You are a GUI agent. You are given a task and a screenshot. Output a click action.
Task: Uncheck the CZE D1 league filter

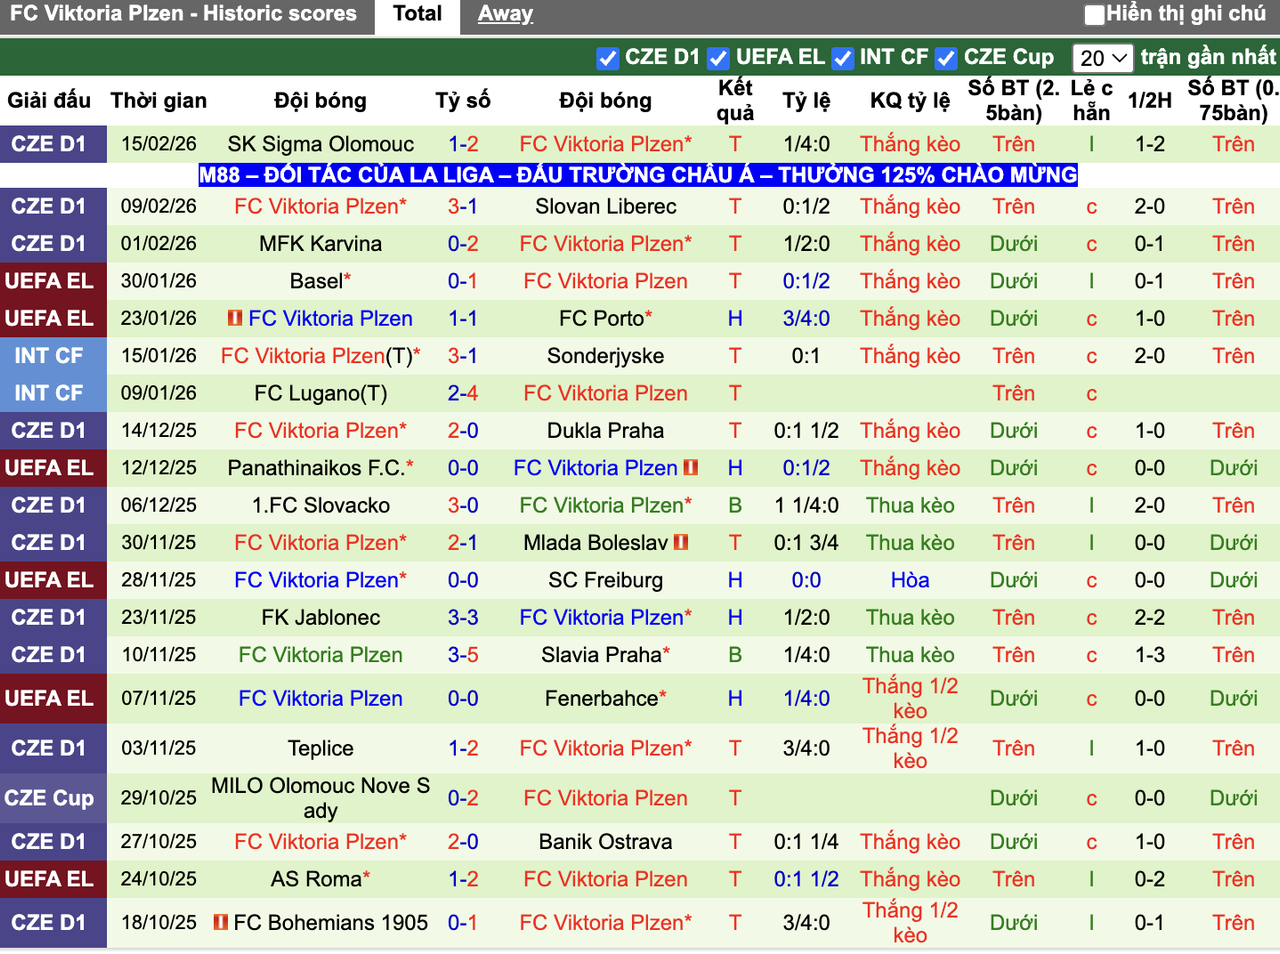point(608,58)
